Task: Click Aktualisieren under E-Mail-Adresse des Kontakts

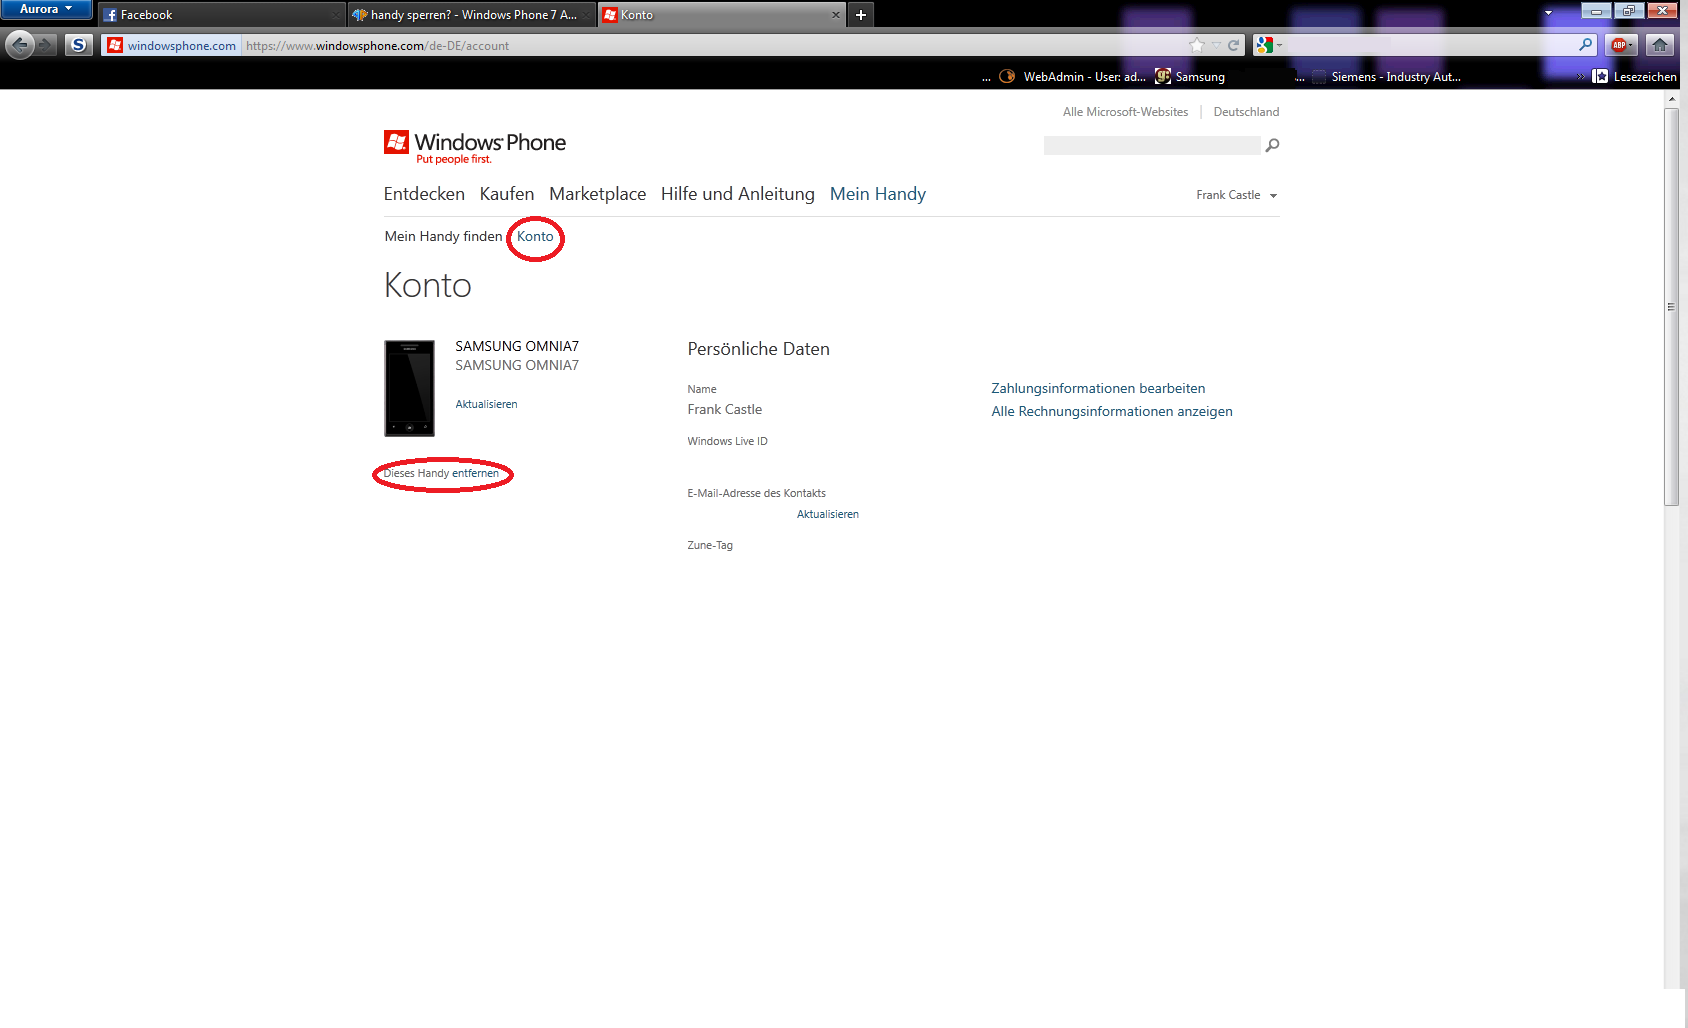Action: tap(827, 514)
